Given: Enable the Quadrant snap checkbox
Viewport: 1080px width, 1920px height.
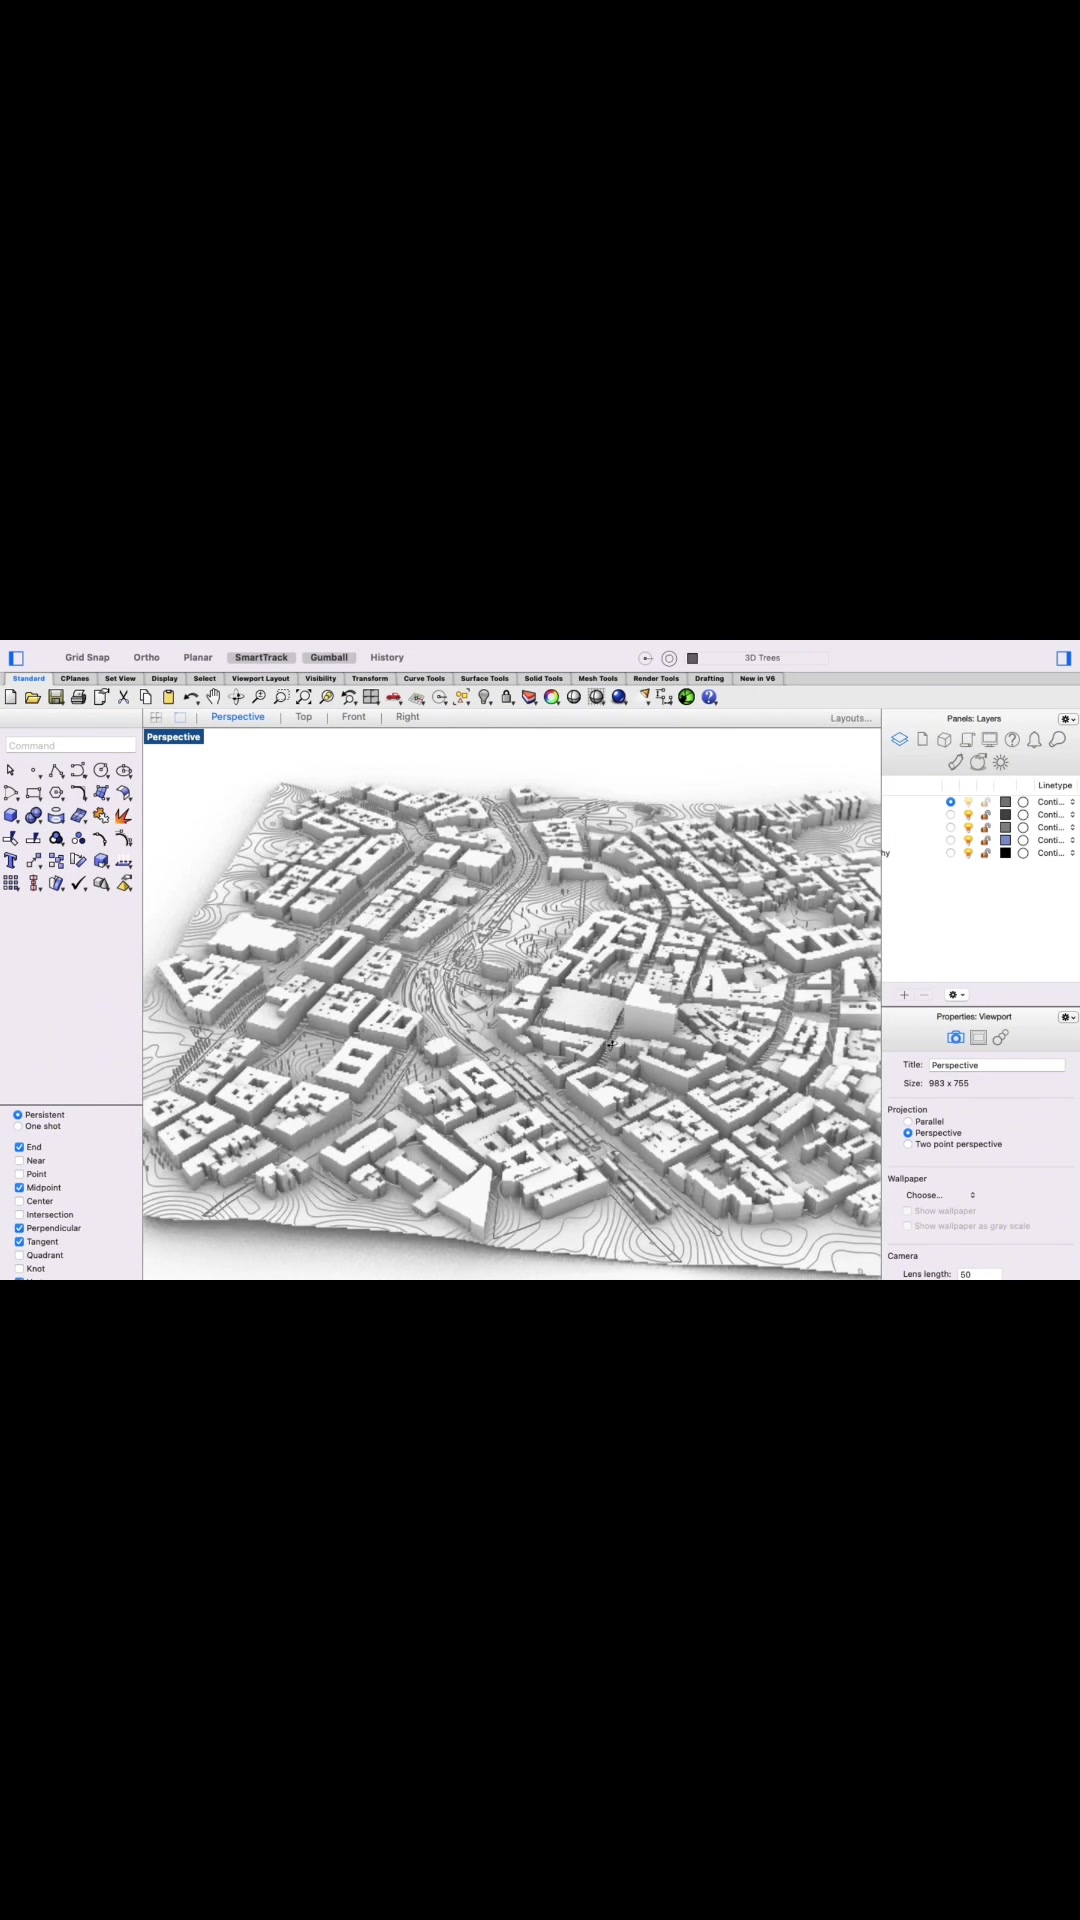Looking at the screenshot, I should (19, 1255).
